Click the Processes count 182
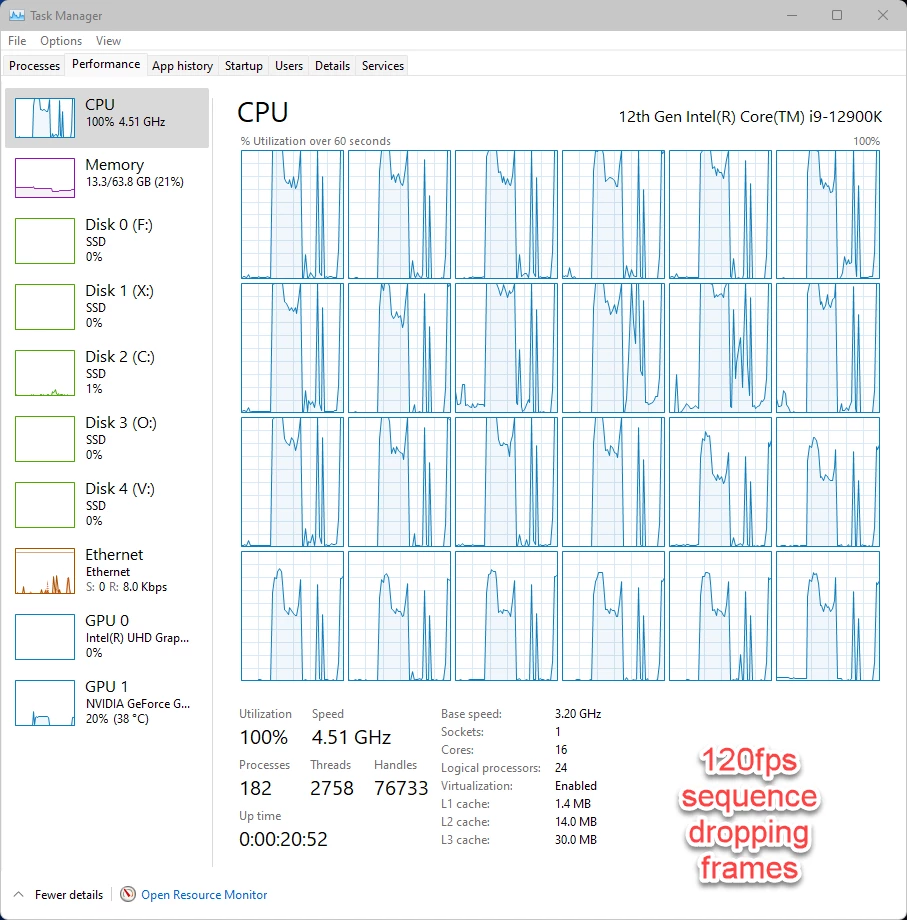Screen dimensions: 907x920 coord(256,788)
